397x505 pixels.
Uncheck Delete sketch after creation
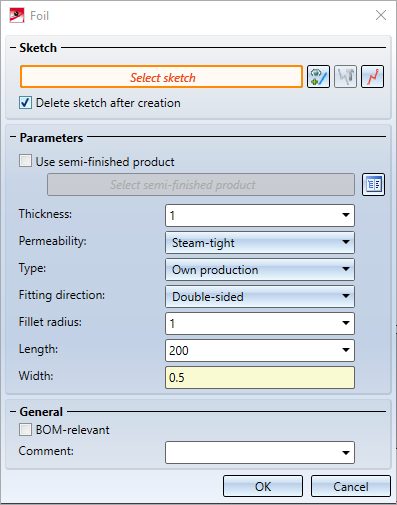(x=26, y=103)
